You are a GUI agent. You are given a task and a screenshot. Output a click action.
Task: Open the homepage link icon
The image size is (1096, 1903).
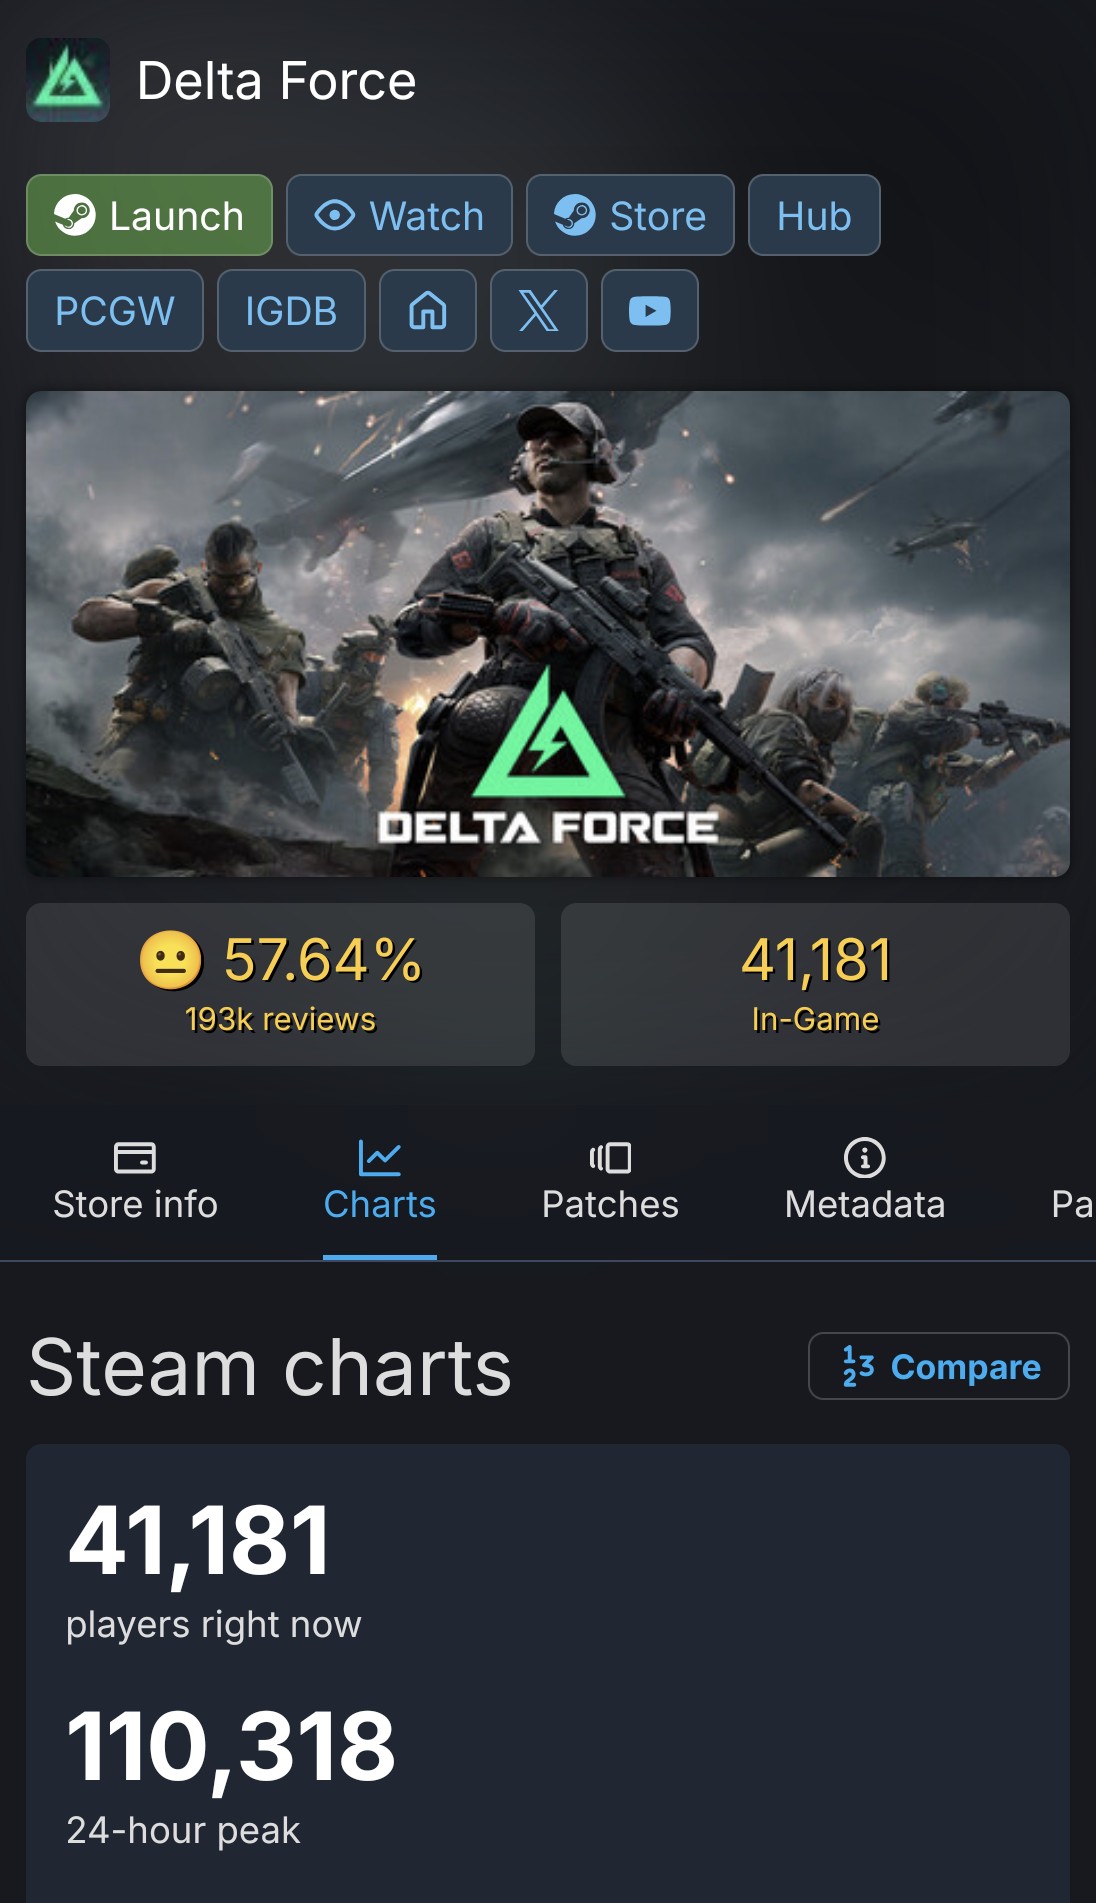(x=428, y=311)
